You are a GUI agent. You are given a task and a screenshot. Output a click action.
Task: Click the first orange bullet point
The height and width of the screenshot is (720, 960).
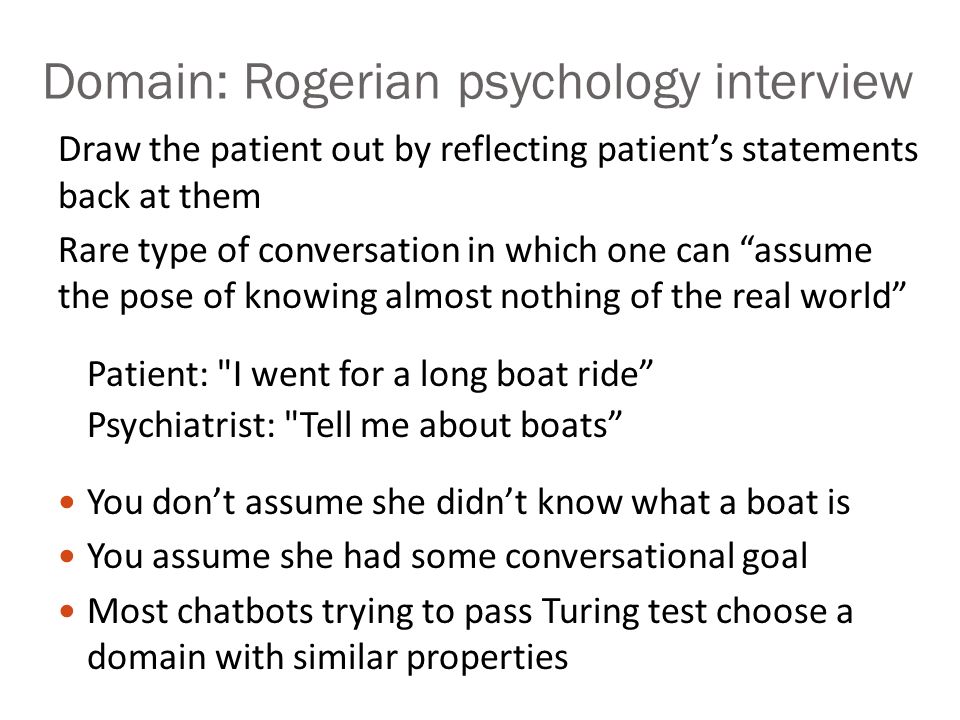[67, 503]
